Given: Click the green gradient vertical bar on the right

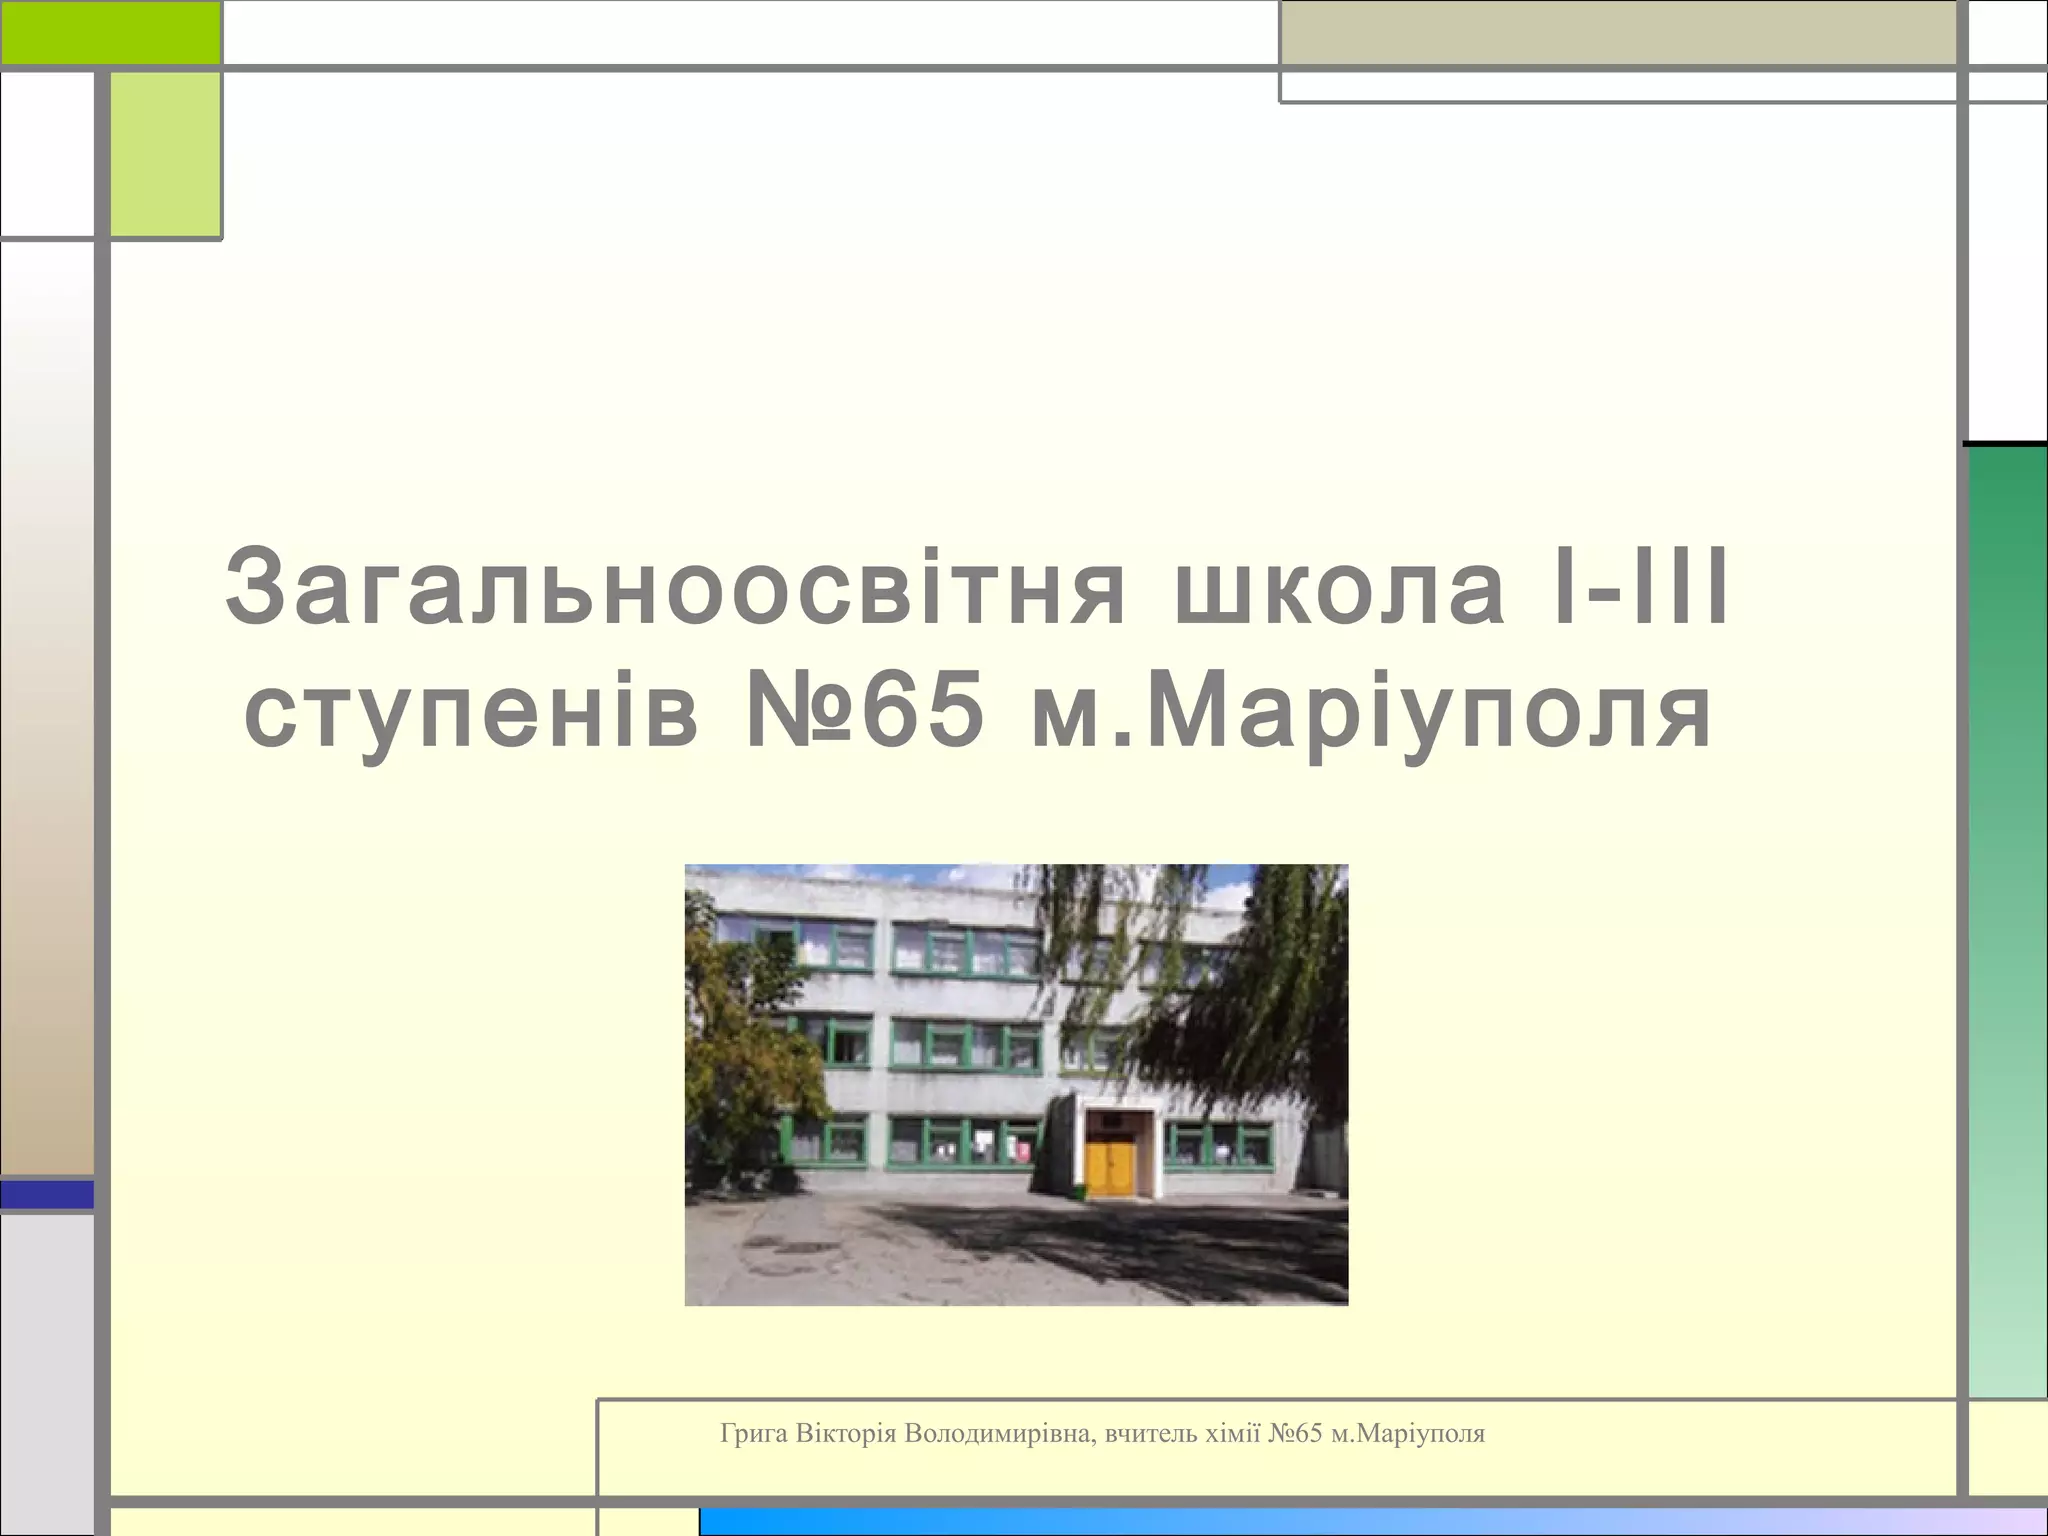Looking at the screenshot, I should pyautogui.click(x=2008, y=920).
